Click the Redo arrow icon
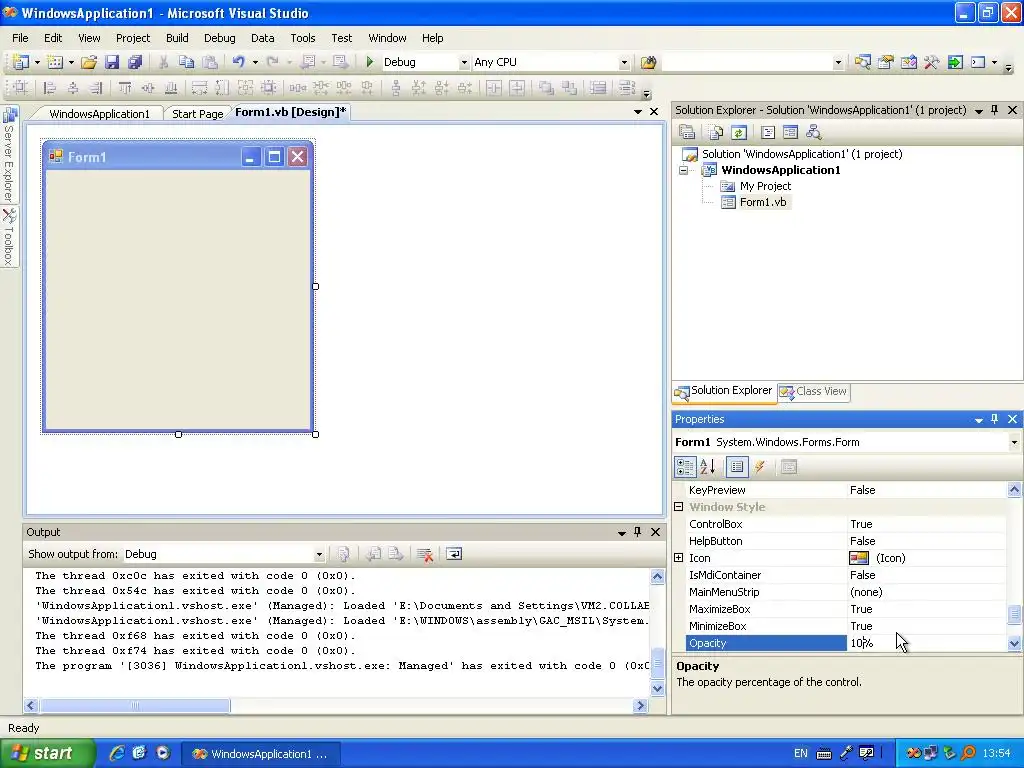1024x768 pixels. [x=272, y=62]
